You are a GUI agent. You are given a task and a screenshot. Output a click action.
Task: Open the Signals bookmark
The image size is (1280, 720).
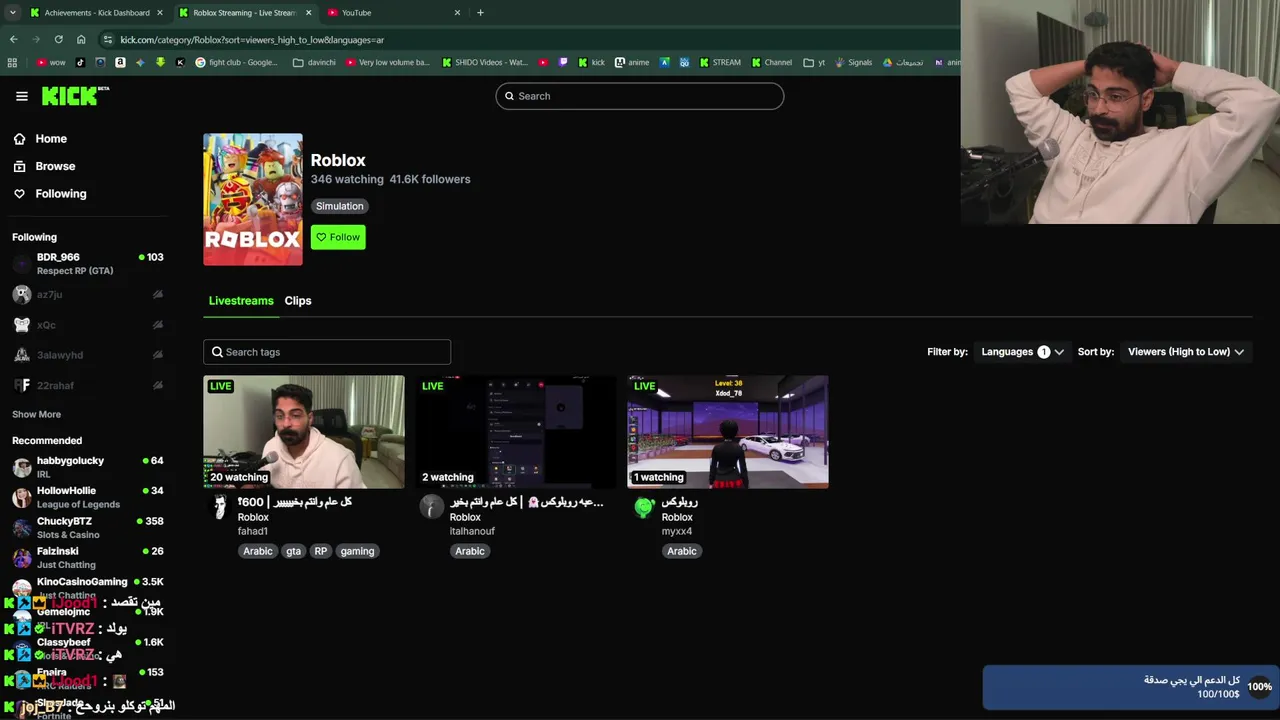(x=853, y=62)
